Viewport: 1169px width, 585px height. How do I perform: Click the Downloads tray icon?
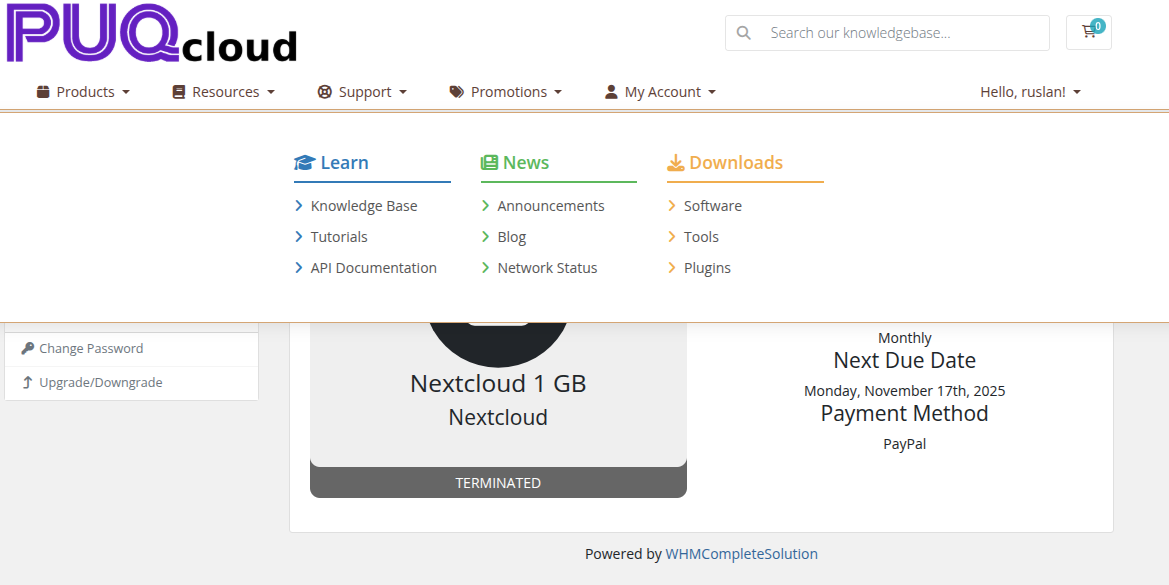676,163
